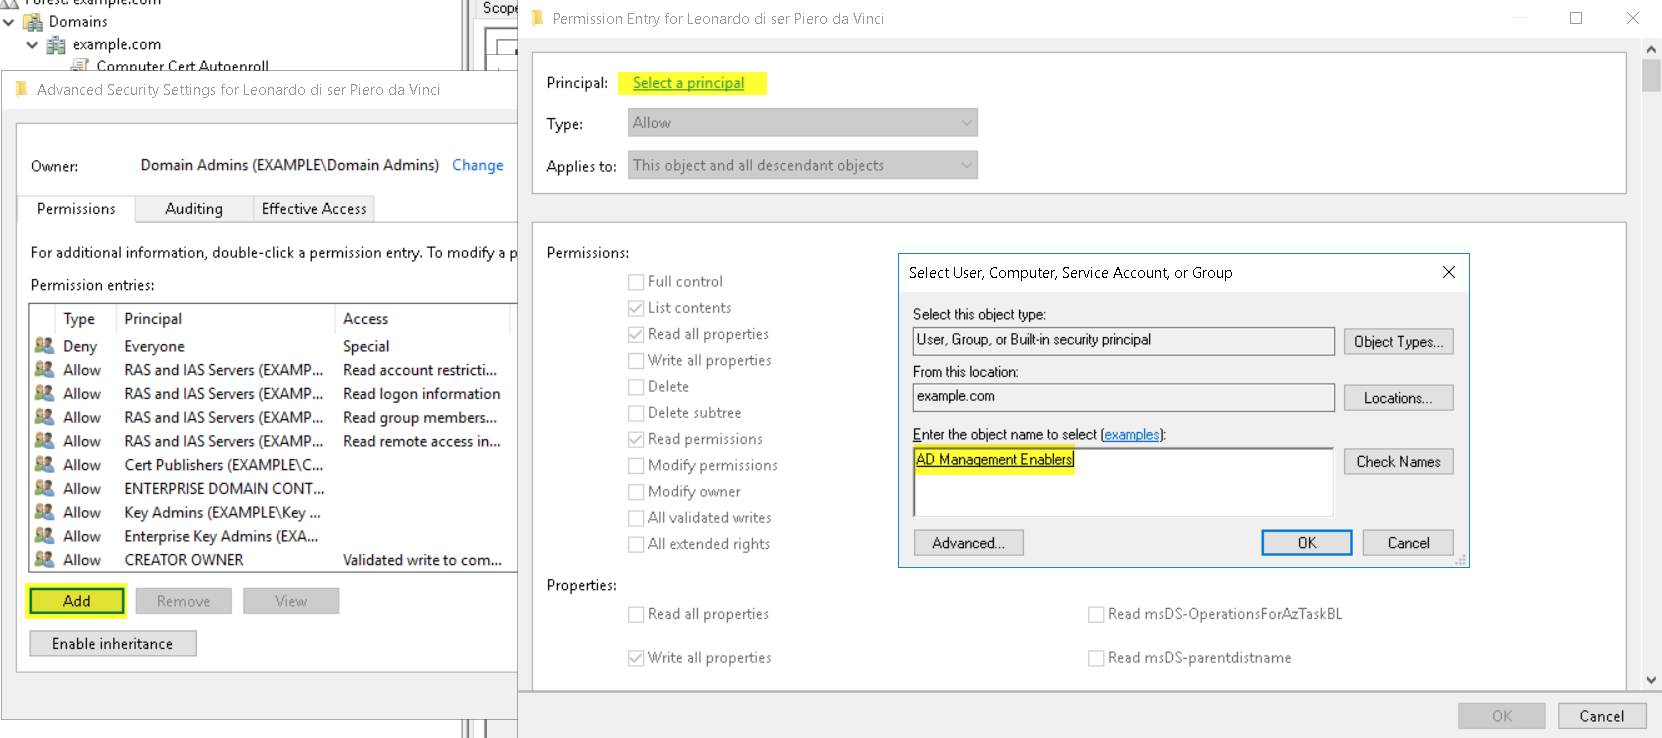Click group icon of Key Admins entry

tap(44, 512)
